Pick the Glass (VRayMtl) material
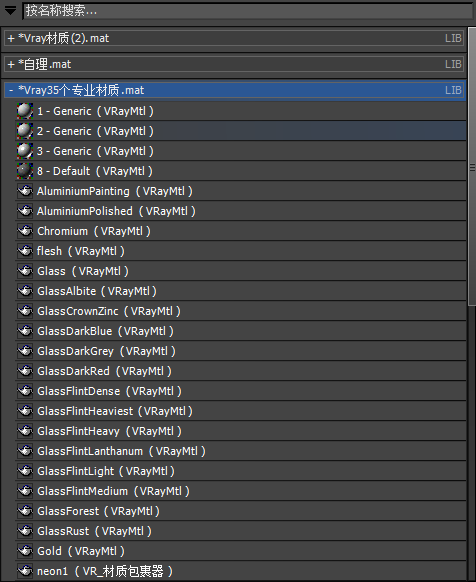This screenshot has height=582, width=476. [241, 271]
